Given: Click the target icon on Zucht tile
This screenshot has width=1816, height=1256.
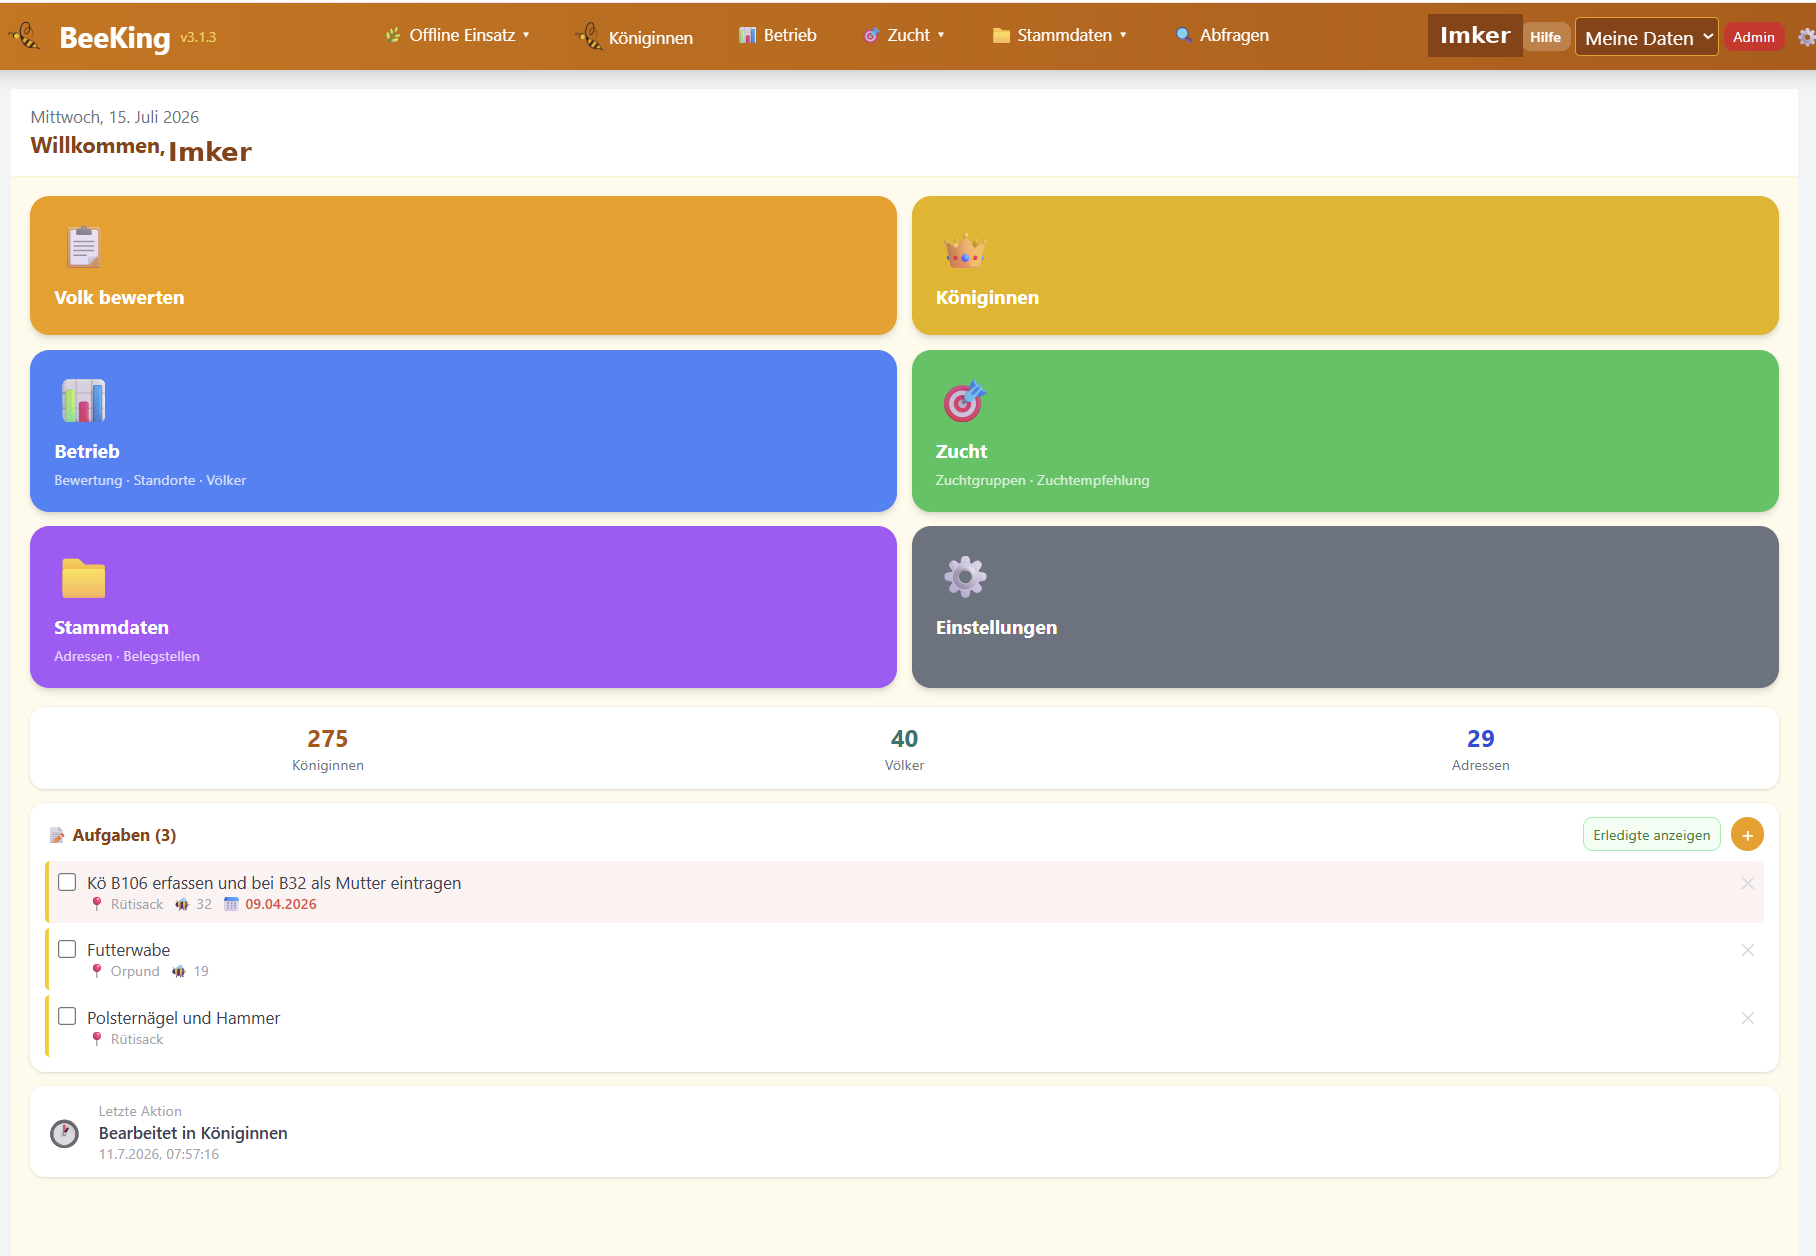Looking at the screenshot, I should [965, 401].
